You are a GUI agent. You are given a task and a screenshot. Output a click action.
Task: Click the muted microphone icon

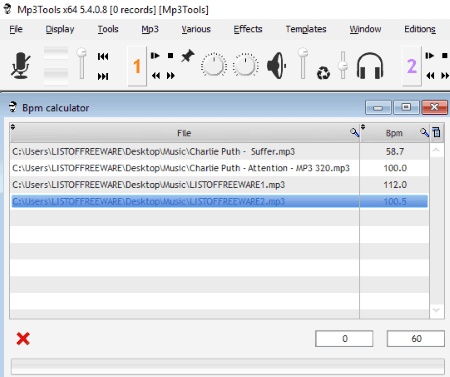pos(21,66)
